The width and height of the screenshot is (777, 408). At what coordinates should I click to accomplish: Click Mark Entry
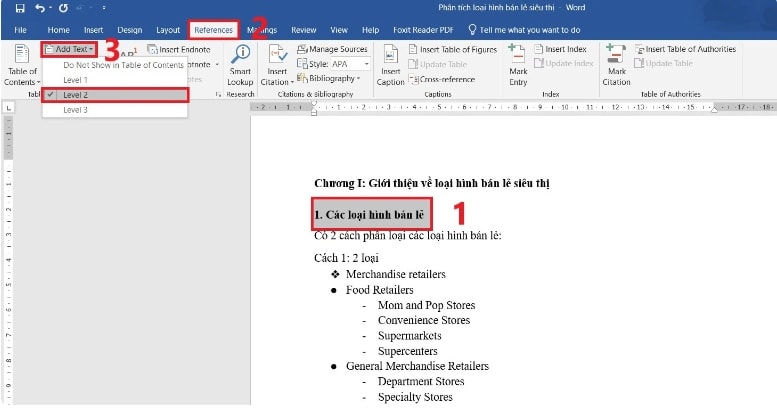click(518, 65)
